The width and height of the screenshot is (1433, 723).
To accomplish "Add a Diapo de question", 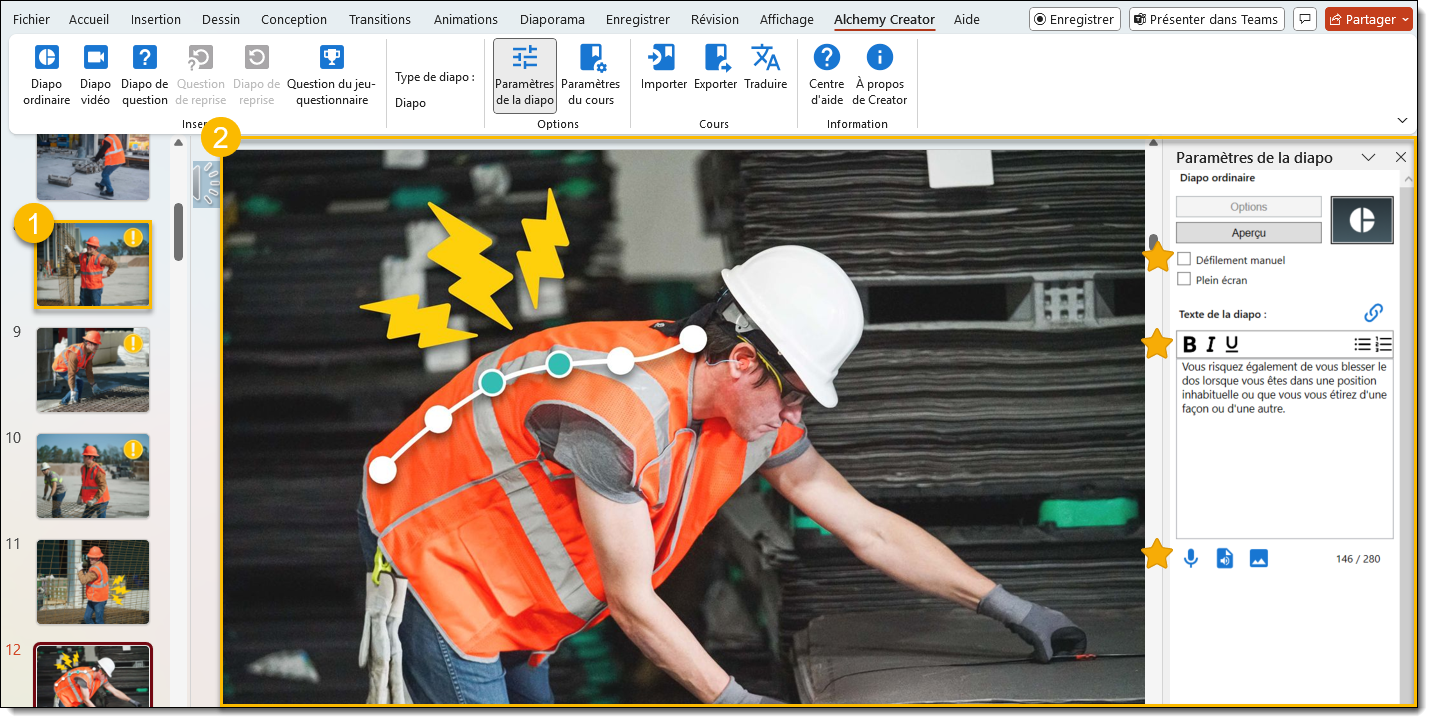I will [144, 74].
